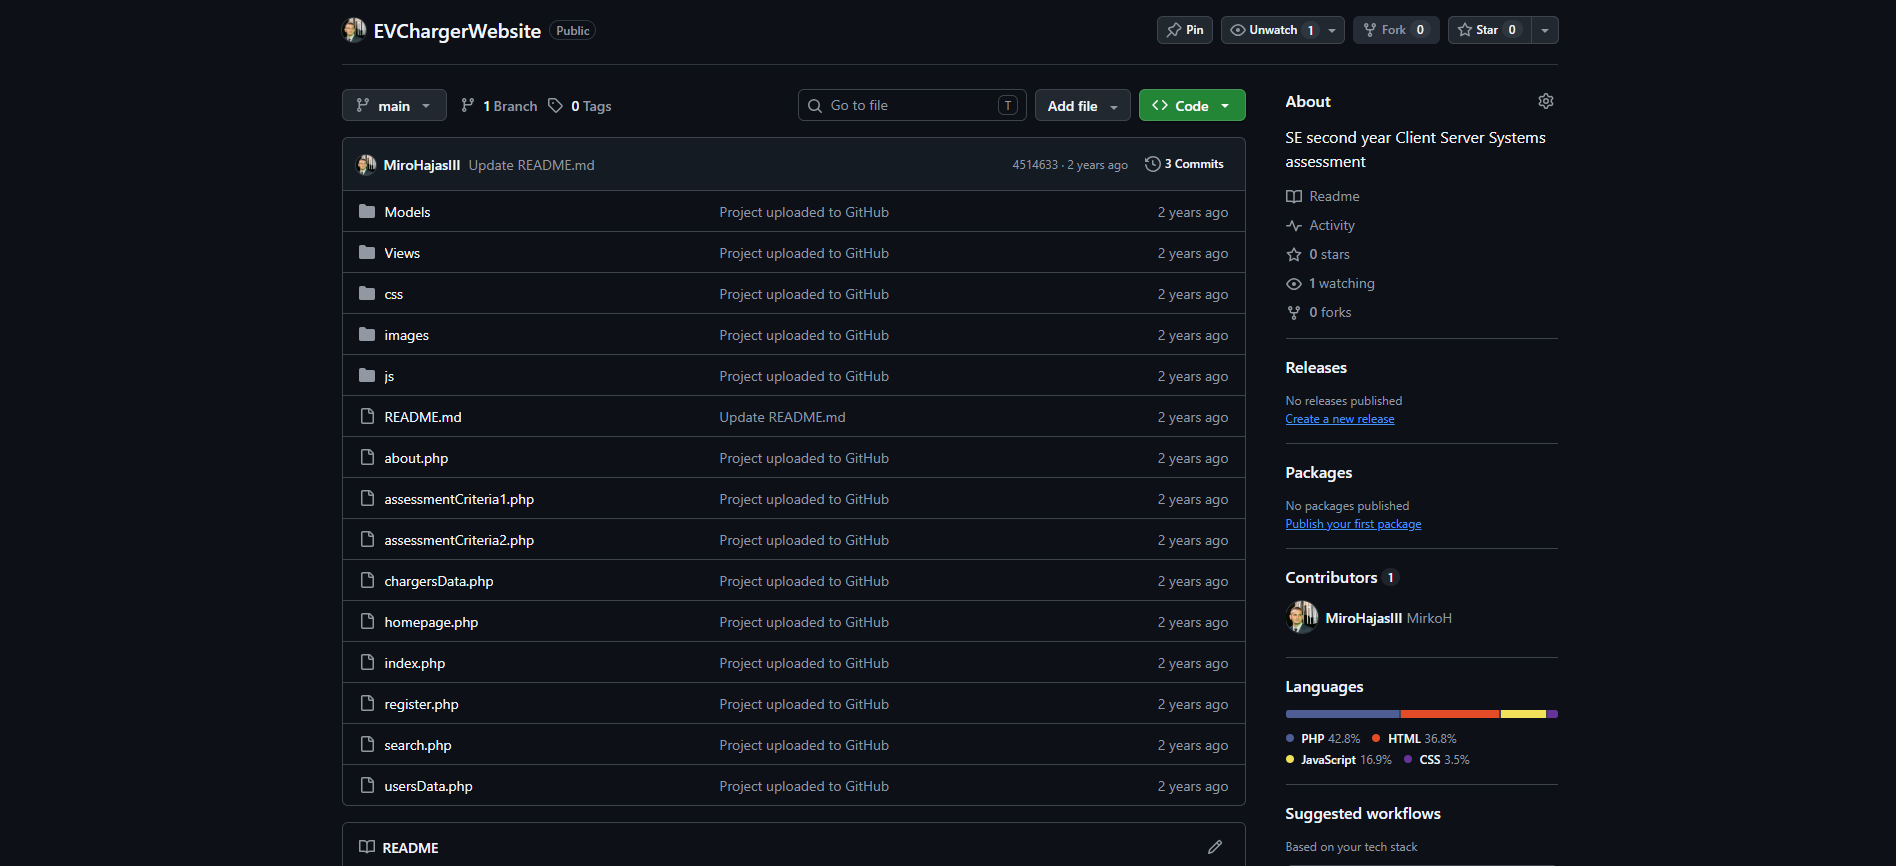1896x866 pixels.
Task: Open the green Code dropdown
Action: click(1192, 105)
